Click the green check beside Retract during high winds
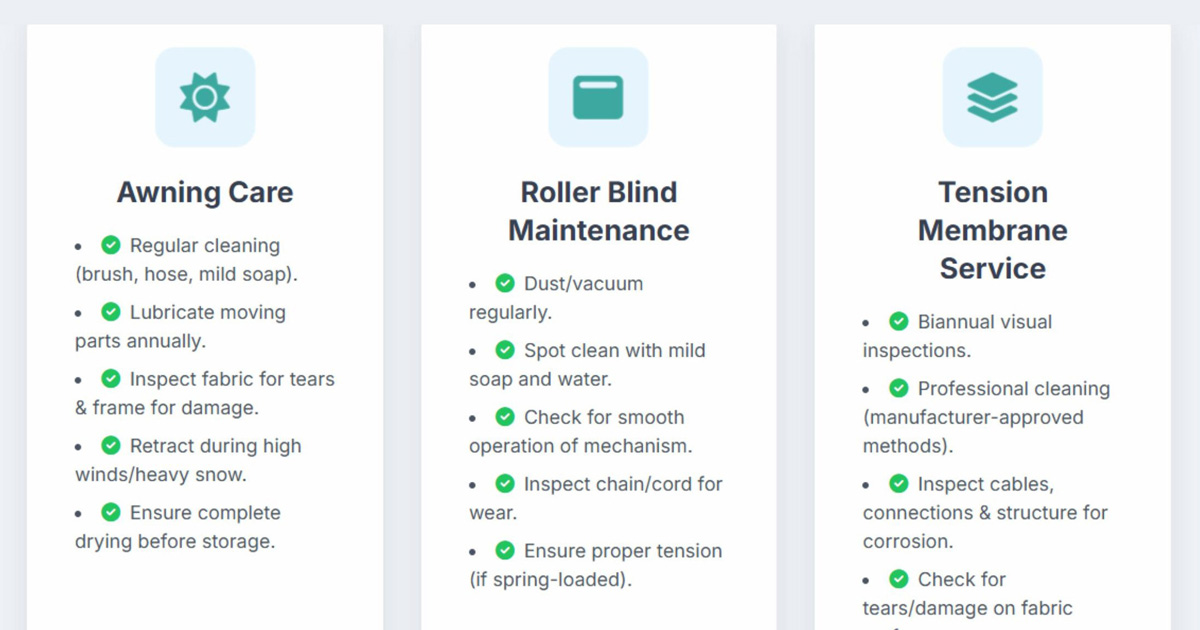Viewport: 1200px width, 630px height. (x=111, y=445)
